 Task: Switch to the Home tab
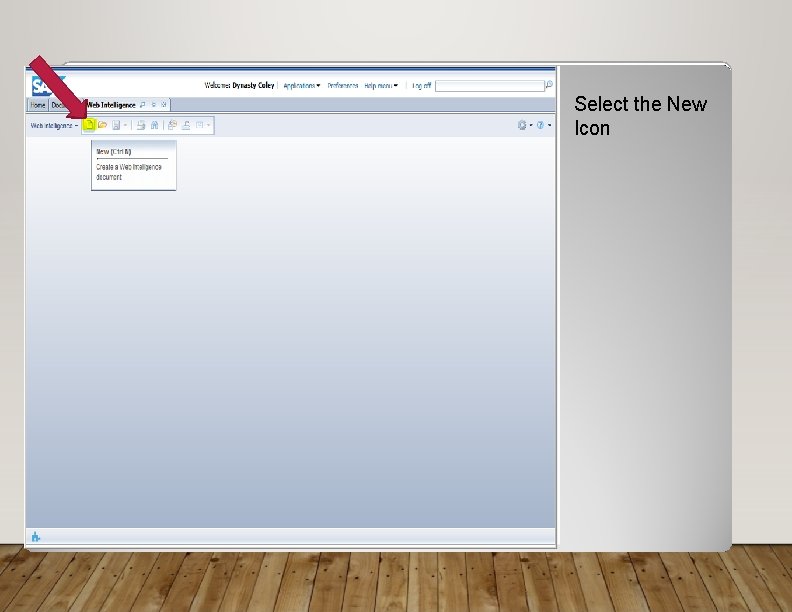[x=38, y=105]
